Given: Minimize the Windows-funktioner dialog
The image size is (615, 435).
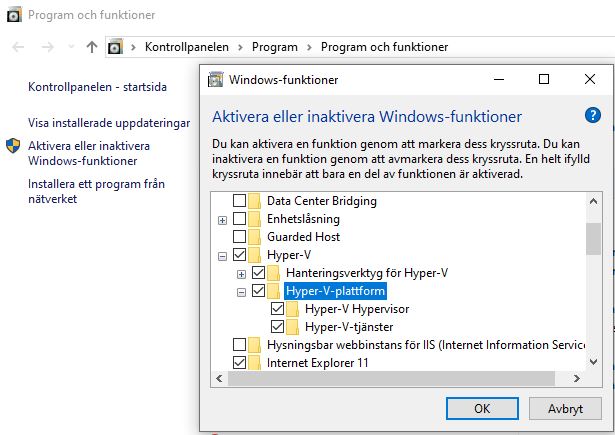Looking at the screenshot, I should [x=499, y=80].
